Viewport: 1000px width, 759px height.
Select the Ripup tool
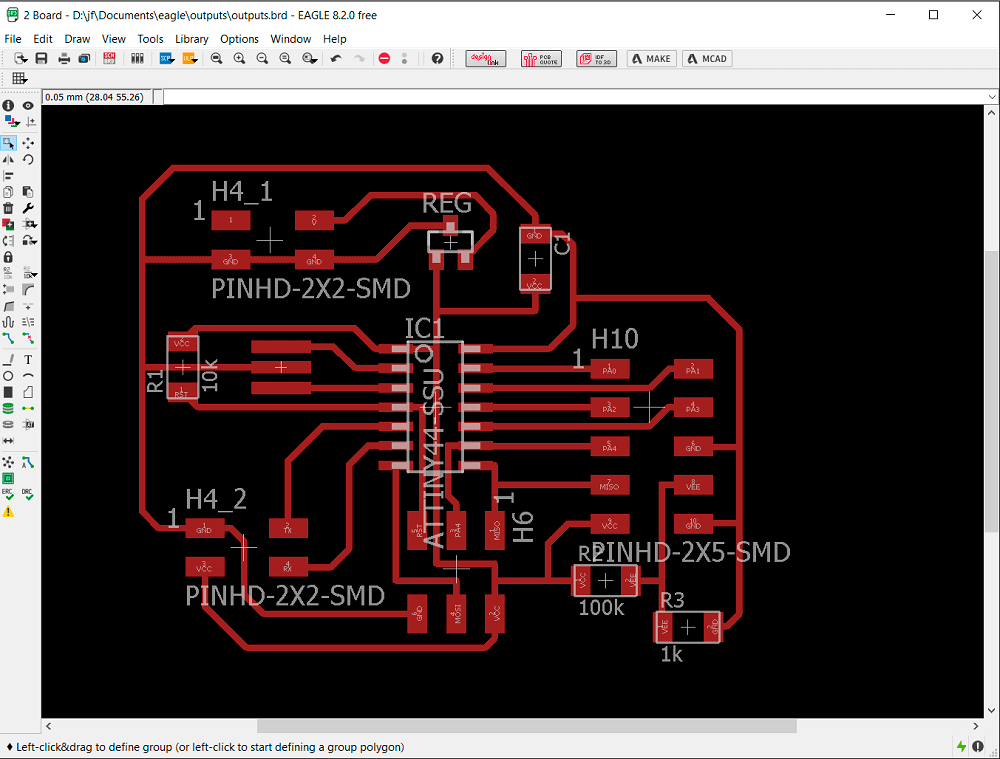28,337
